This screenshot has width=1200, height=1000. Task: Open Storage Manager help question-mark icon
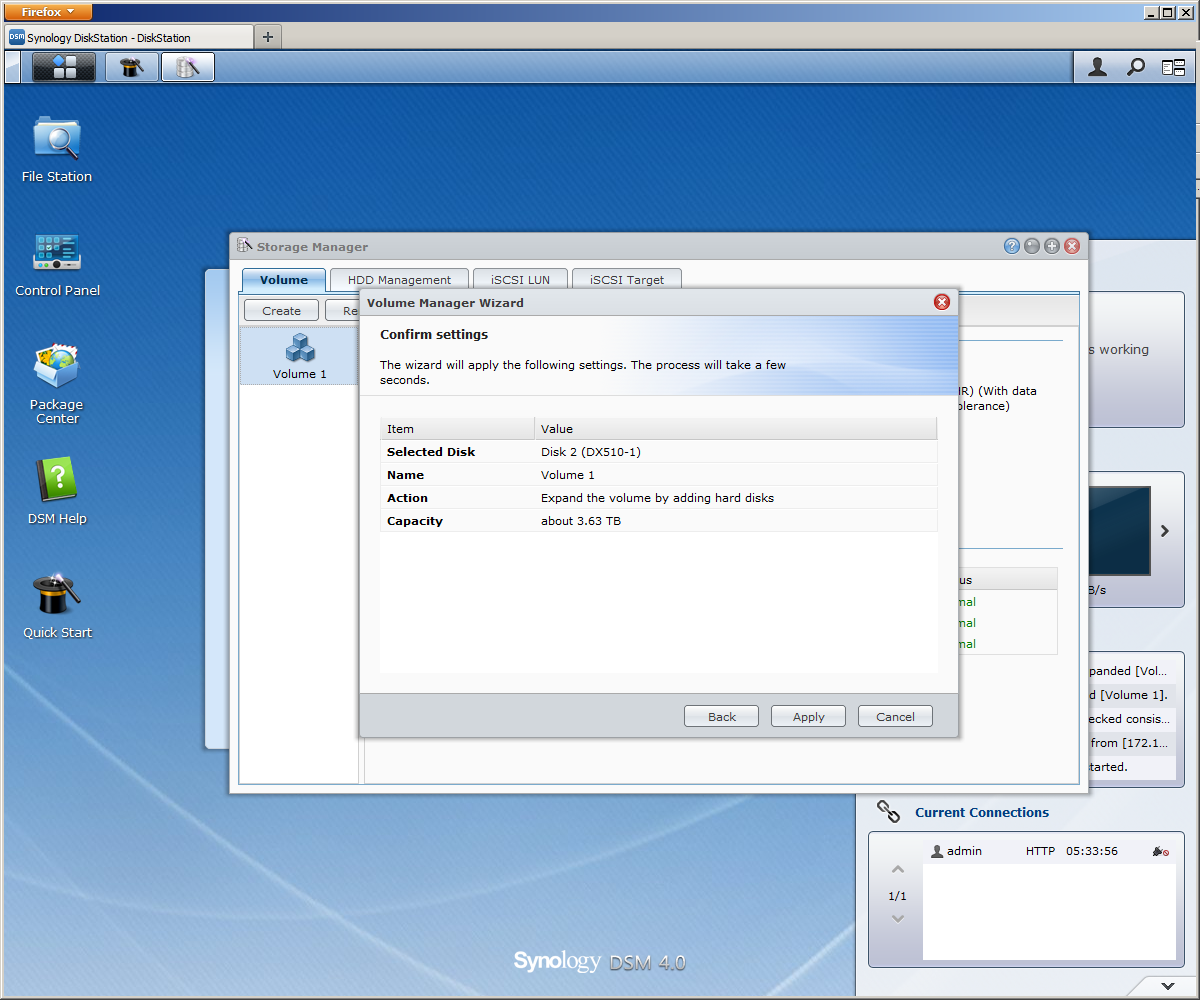pyautogui.click(x=1012, y=246)
